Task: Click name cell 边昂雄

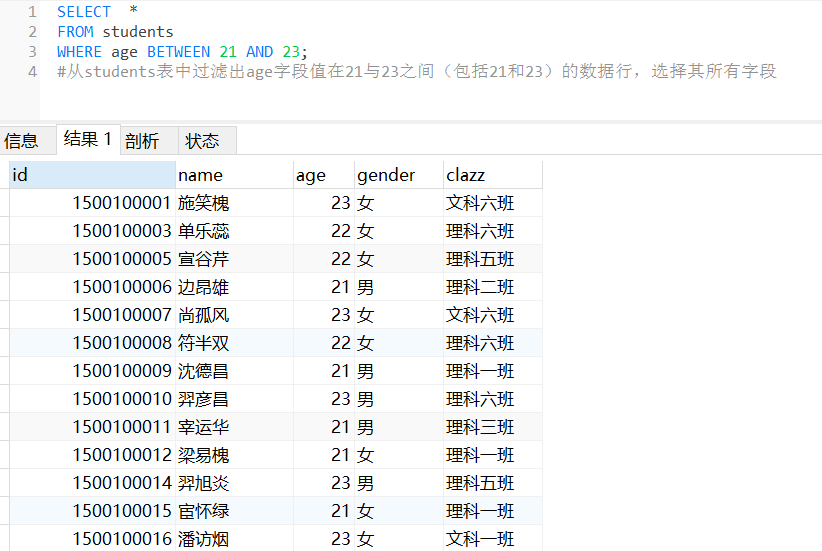Action: coord(234,287)
